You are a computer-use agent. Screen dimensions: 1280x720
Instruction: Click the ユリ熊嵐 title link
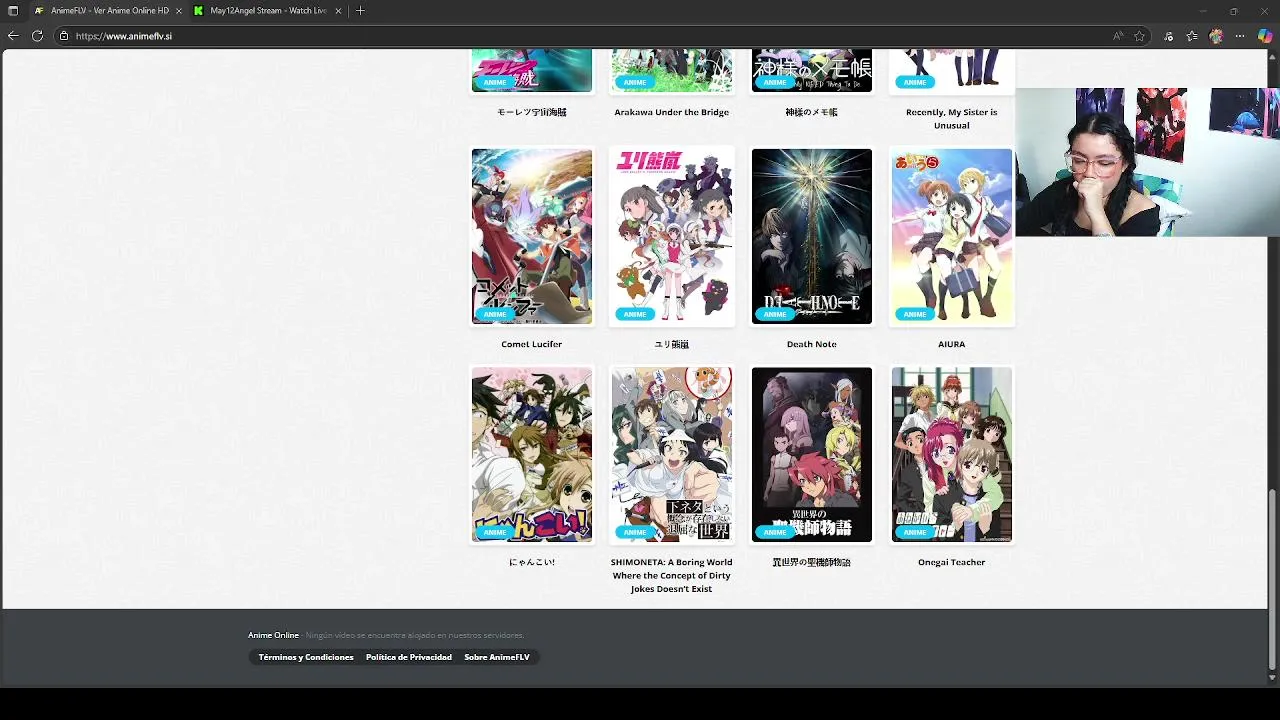pyautogui.click(x=672, y=344)
